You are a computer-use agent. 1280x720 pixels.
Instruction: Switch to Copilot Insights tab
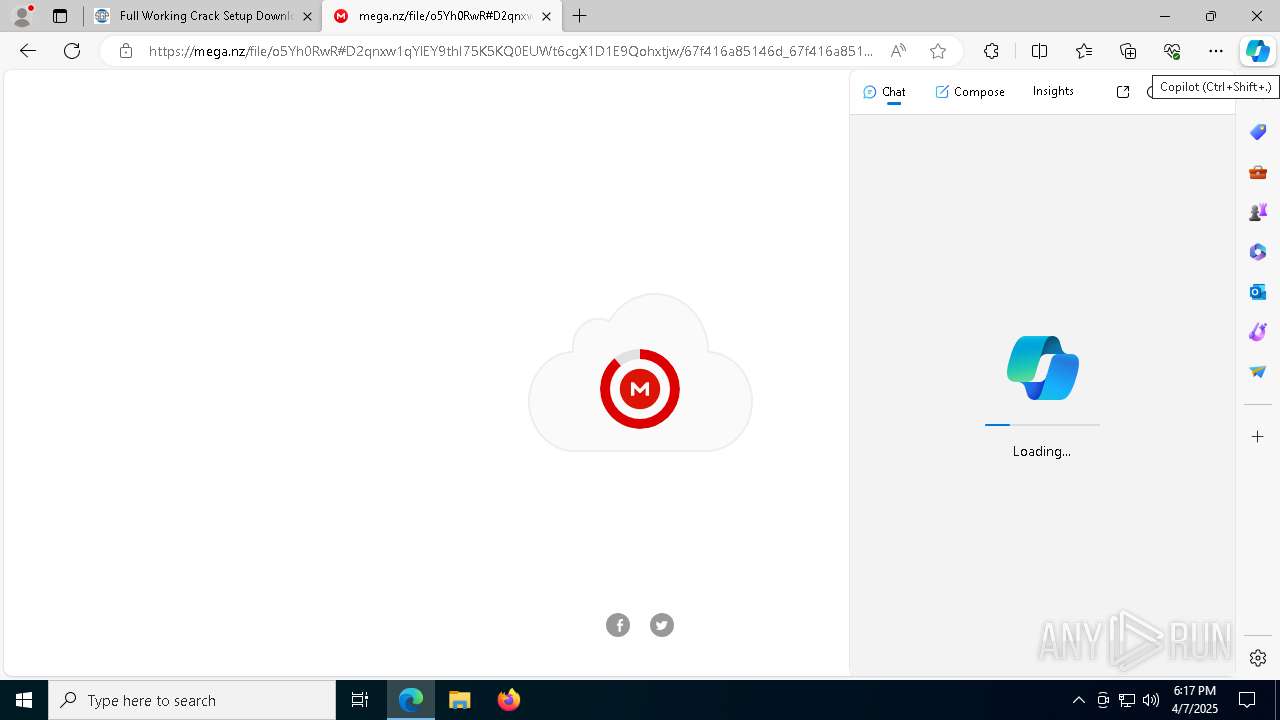pyautogui.click(x=1053, y=91)
